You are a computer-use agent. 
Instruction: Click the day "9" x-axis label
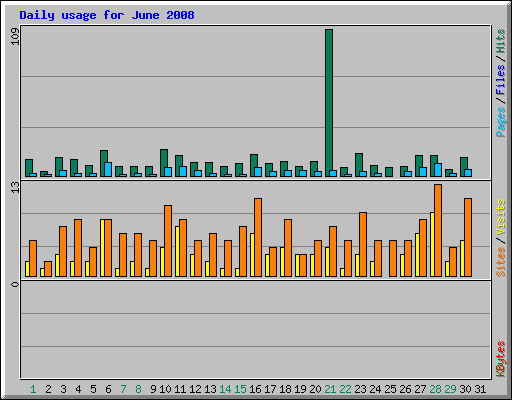tap(153, 389)
